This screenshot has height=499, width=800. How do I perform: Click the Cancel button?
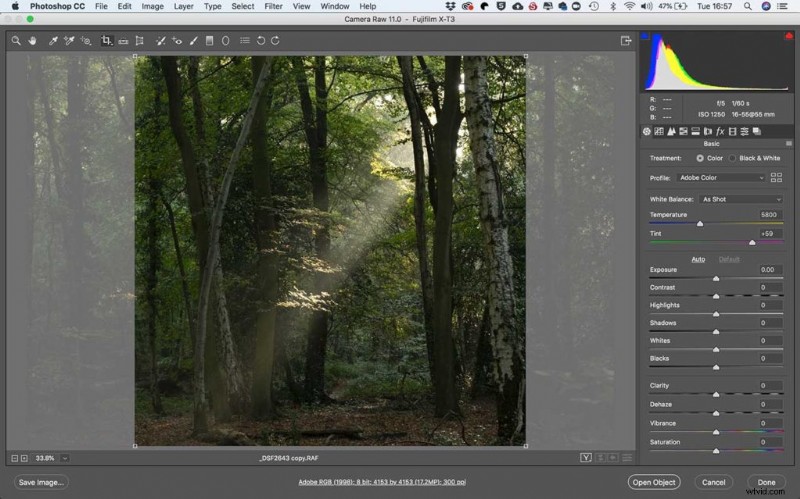(713, 482)
